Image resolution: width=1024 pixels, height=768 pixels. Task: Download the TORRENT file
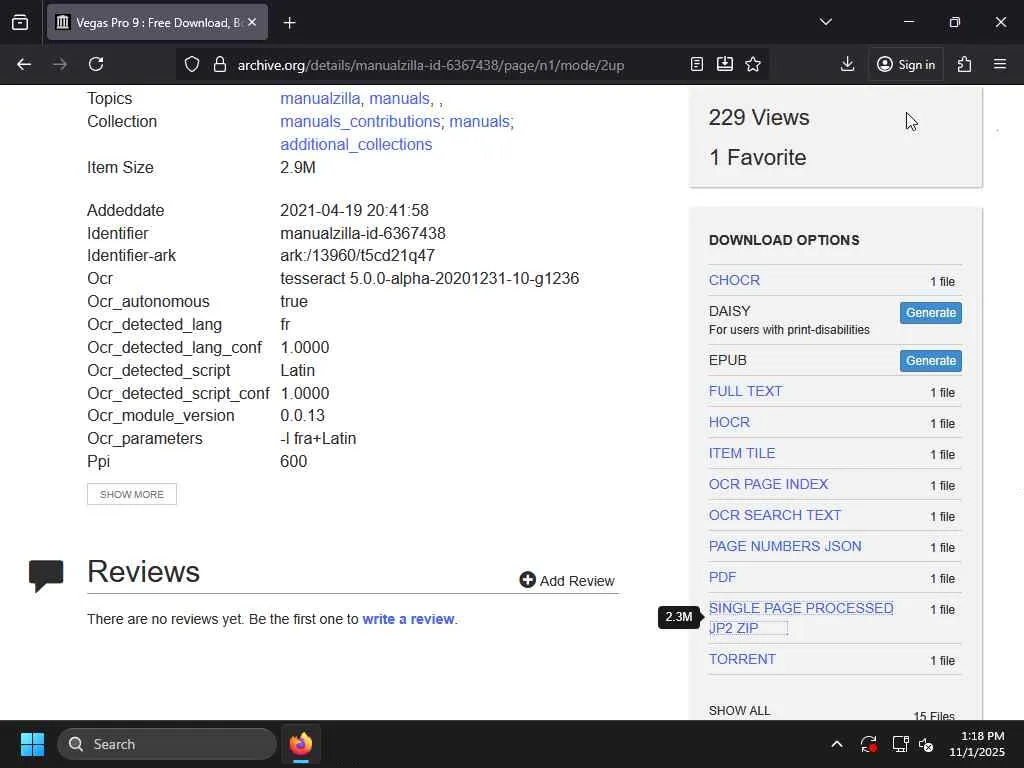pos(742,660)
